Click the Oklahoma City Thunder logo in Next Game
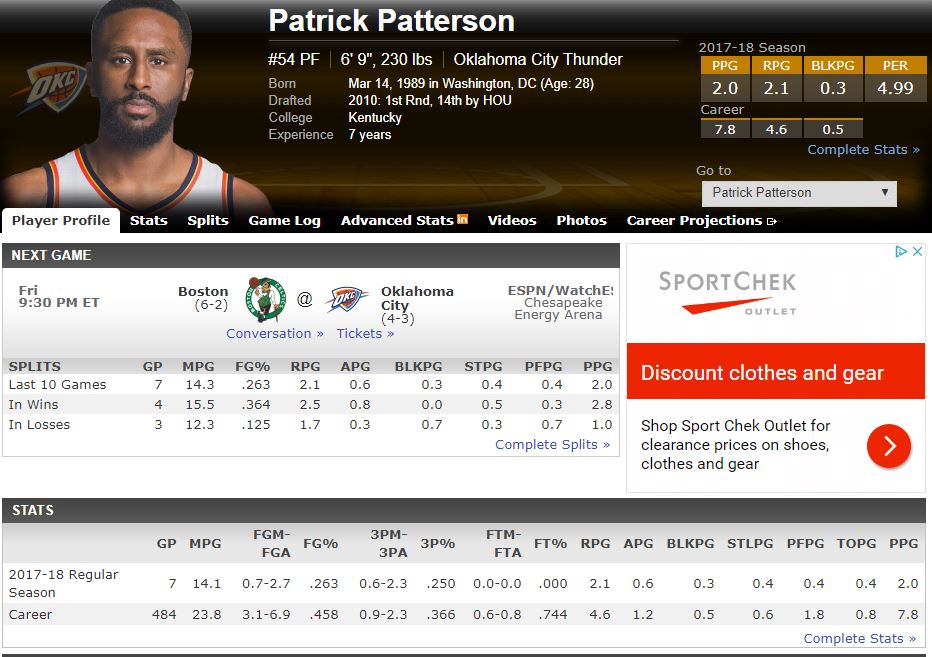 (346, 299)
